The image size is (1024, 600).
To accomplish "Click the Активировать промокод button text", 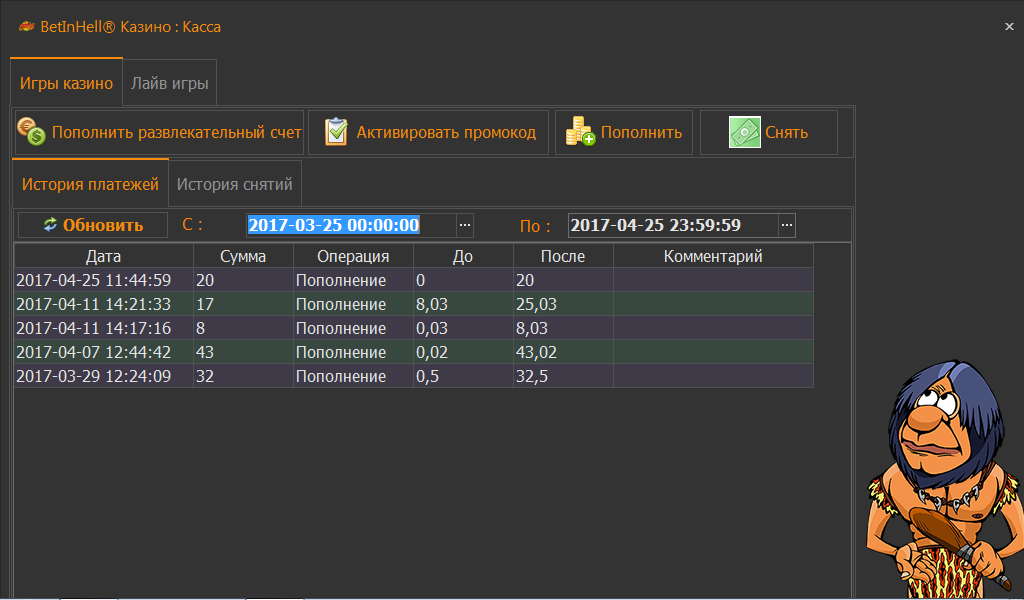I will pos(446,132).
